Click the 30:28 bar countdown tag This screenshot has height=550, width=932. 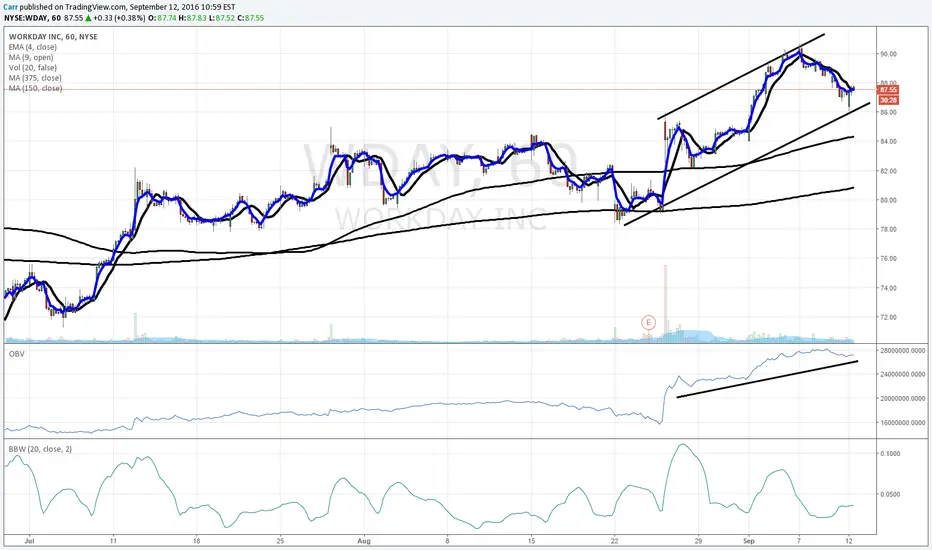click(x=888, y=100)
